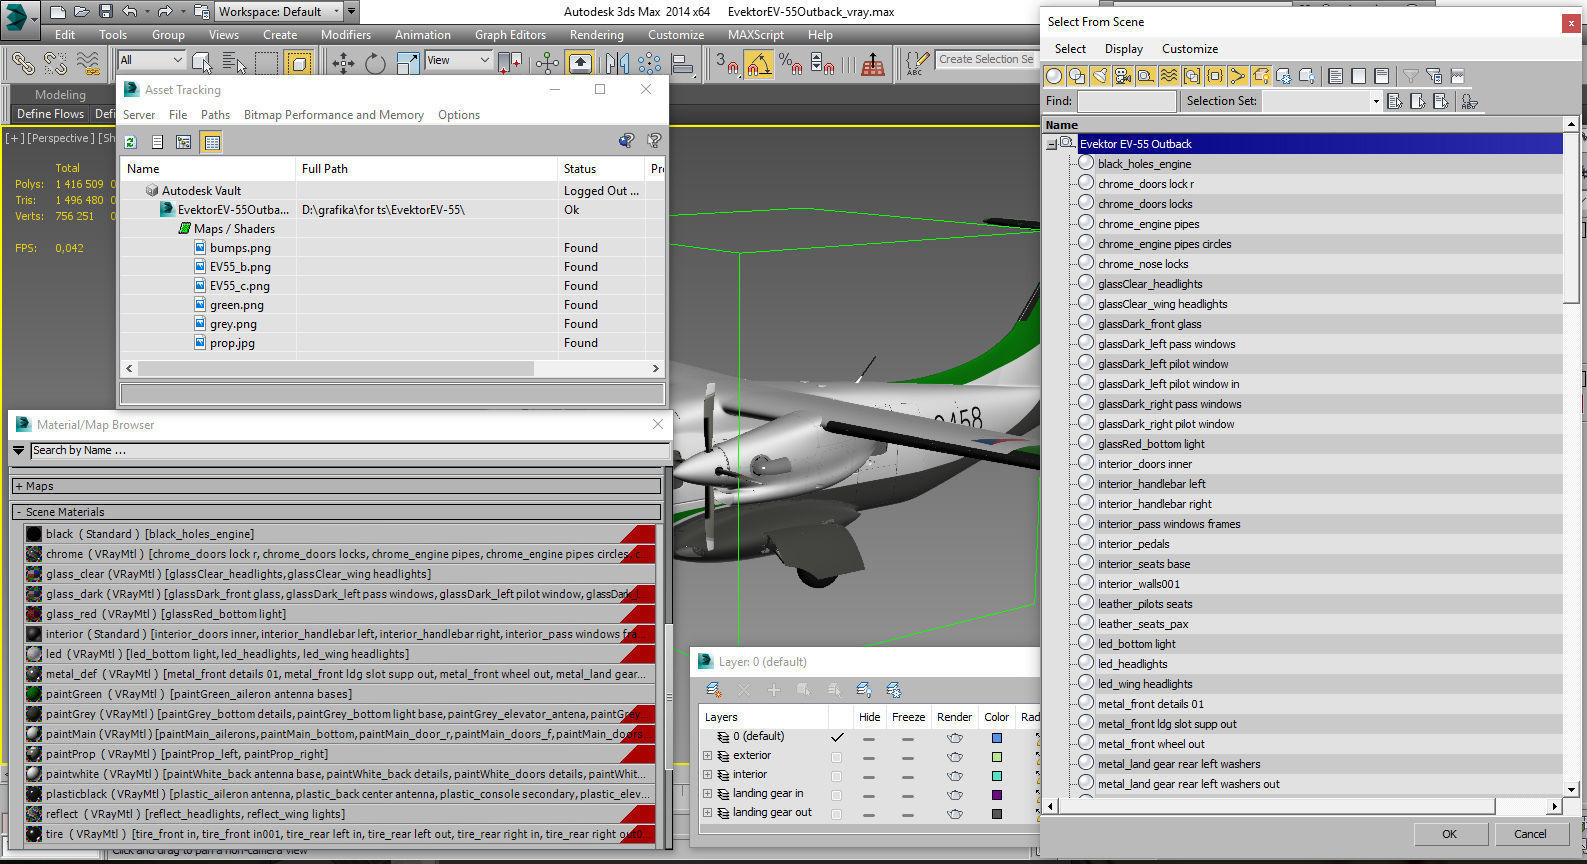This screenshot has height=864, width=1587.
Task: Toggle Display Bone Objects filter icon
Action: coord(1238,76)
